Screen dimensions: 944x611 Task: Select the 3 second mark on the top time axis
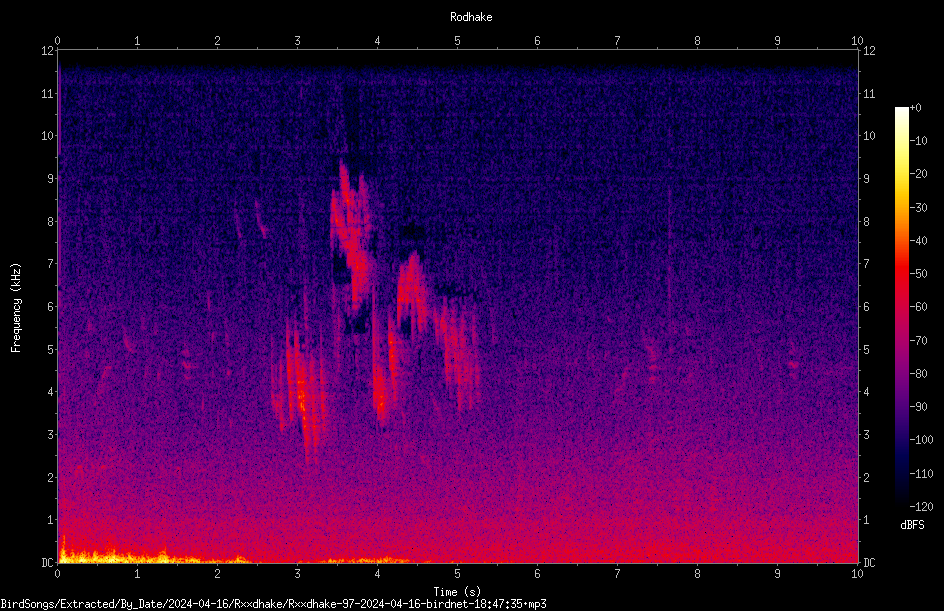coord(297,41)
